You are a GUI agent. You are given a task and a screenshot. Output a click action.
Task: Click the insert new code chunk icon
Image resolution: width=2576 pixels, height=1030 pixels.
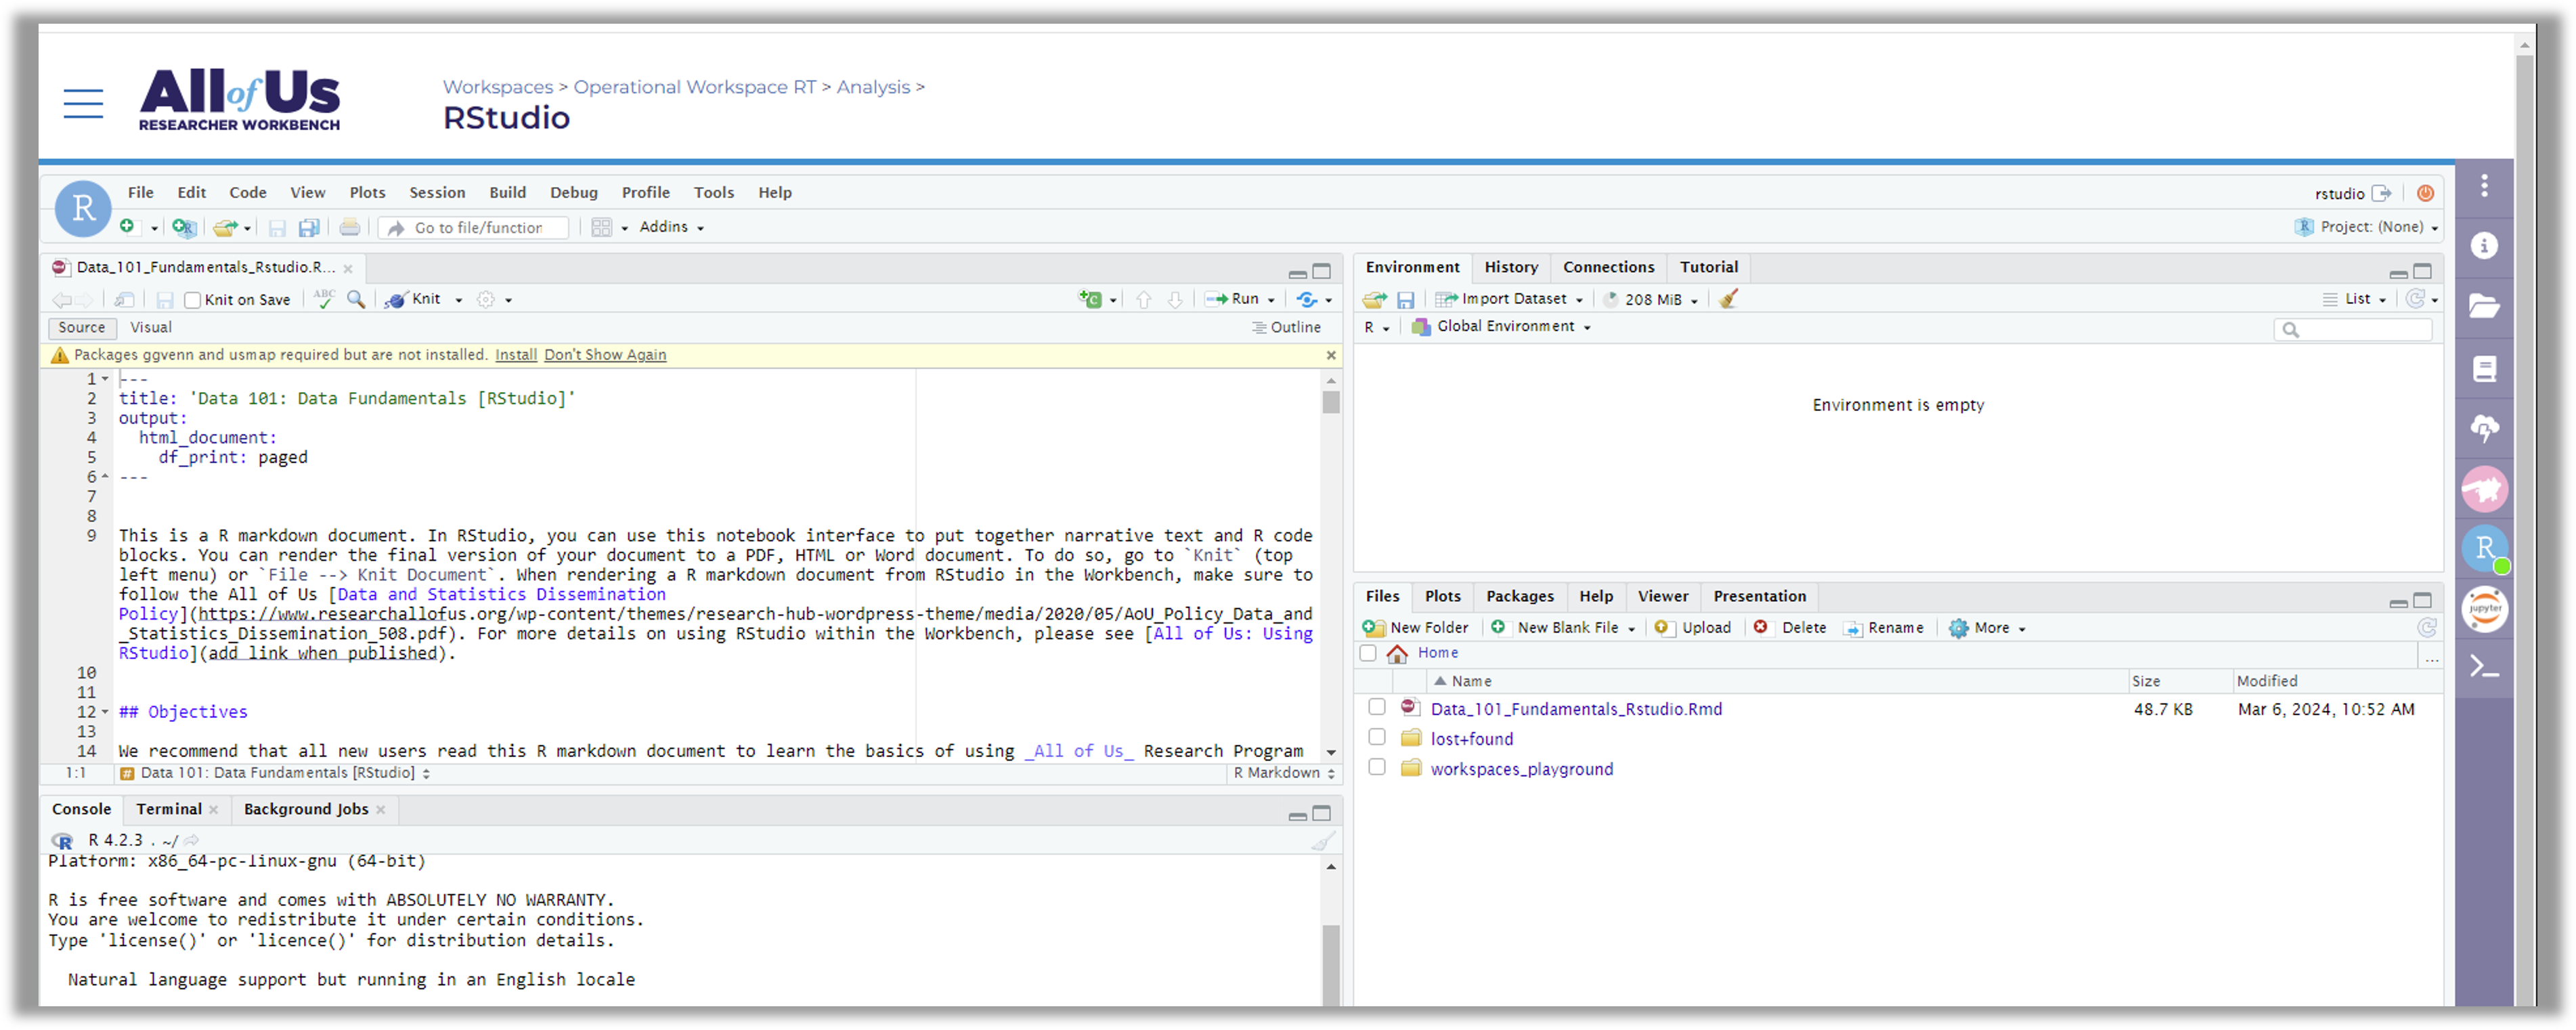1090,299
